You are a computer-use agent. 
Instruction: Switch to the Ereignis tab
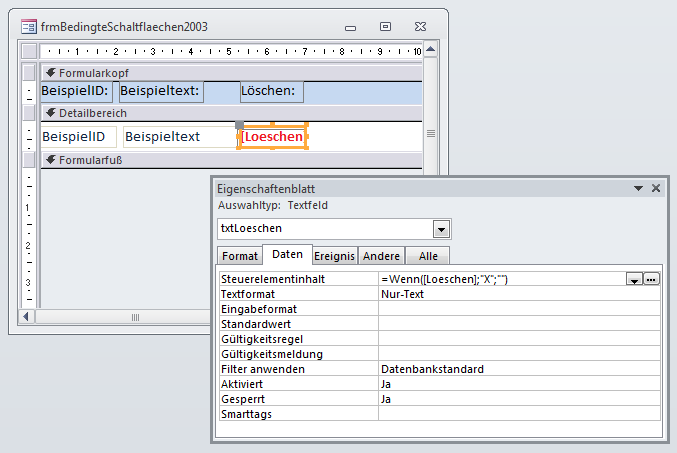pos(334,256)
